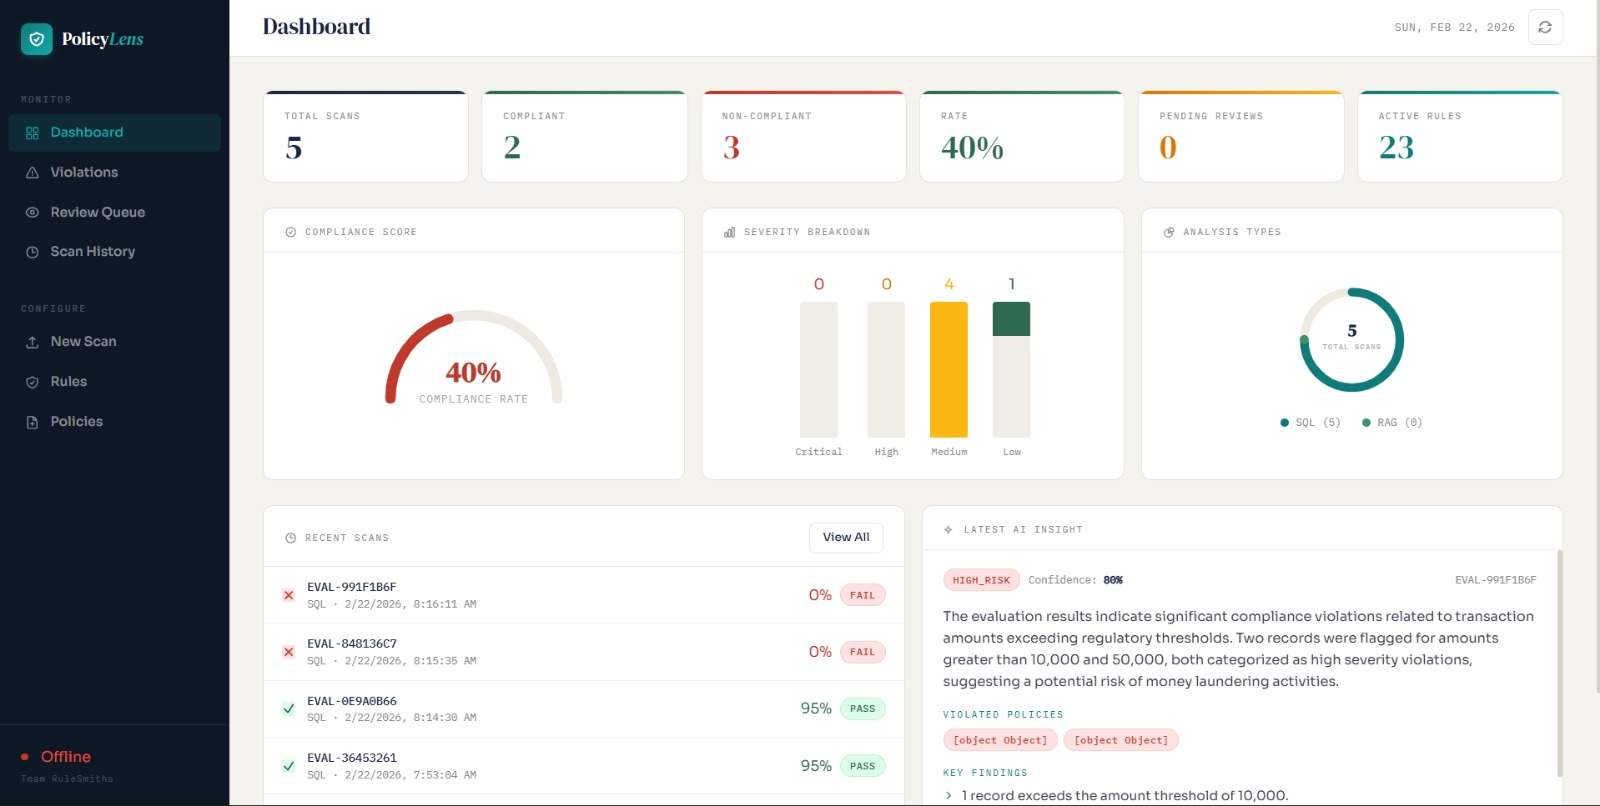This screenshot has width=1600, height=806.
Task: Click the yellow Medium severity bar
Action: (x=948, y=369)
